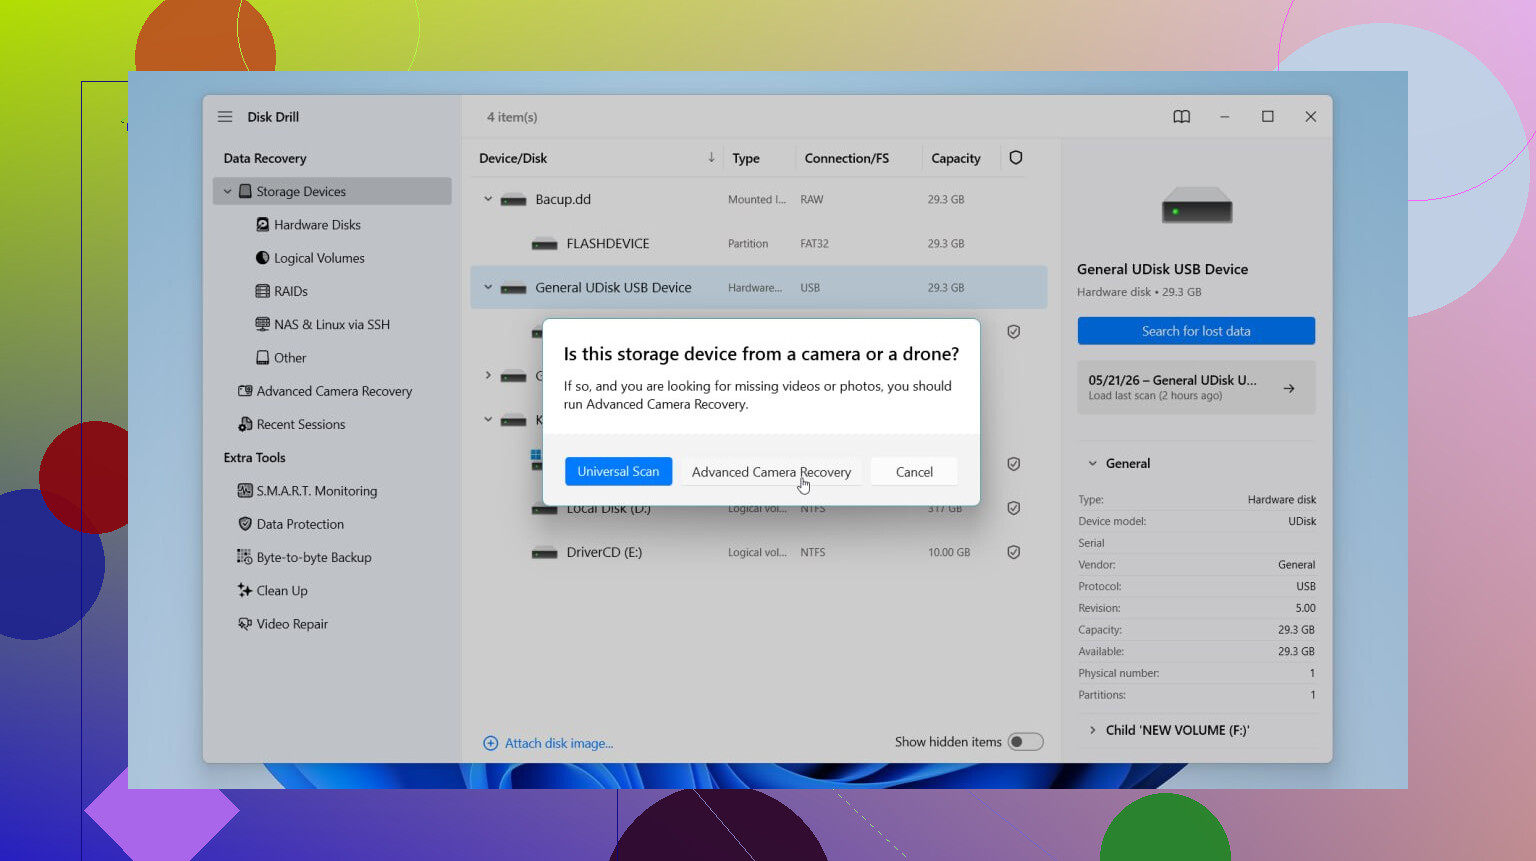Collapse the Bacup.dd row chevron
The image size is (1536, 861).
click(488, 199)
